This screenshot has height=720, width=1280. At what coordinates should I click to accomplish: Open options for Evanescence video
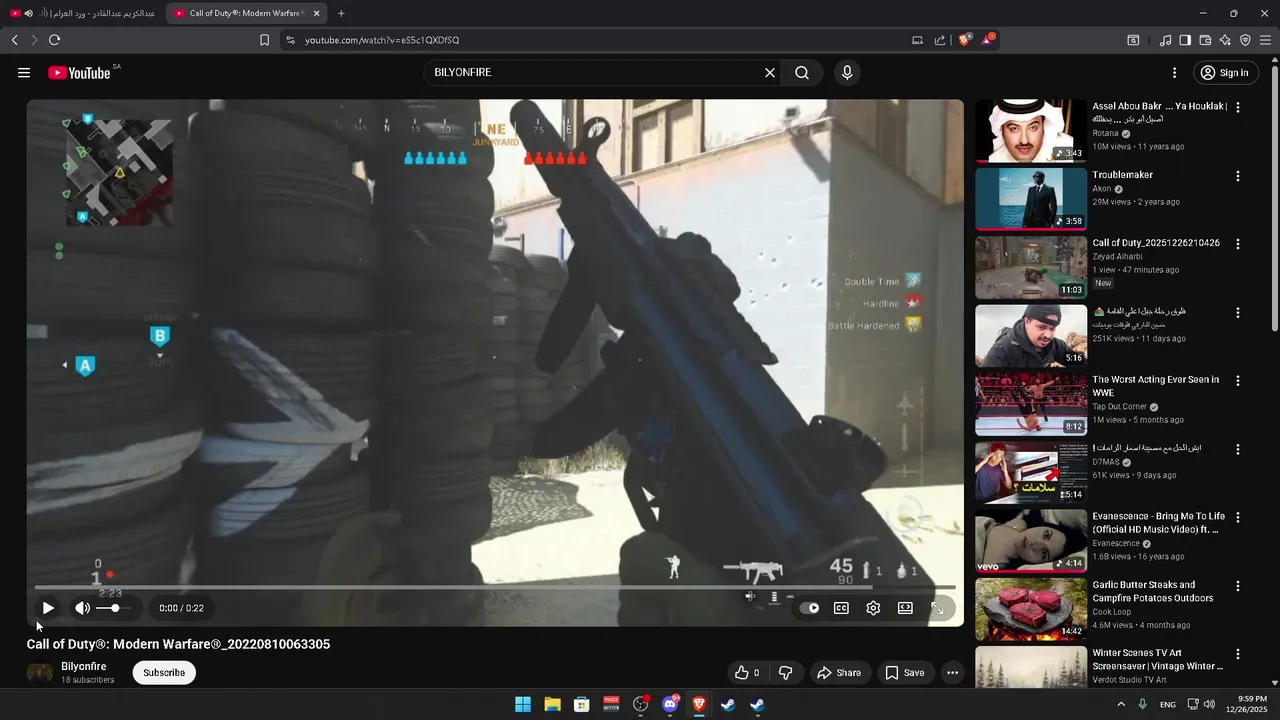click(1238, 518)
